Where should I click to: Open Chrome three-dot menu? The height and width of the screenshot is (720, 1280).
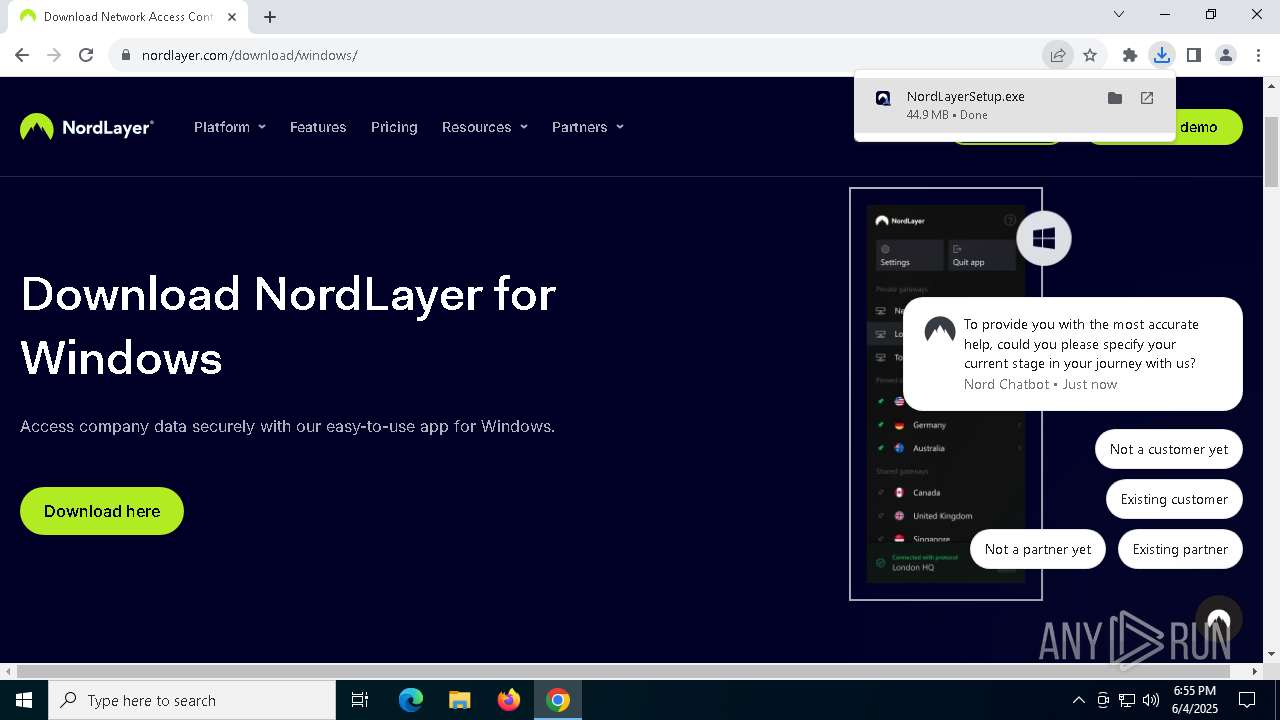[1258, 55]
